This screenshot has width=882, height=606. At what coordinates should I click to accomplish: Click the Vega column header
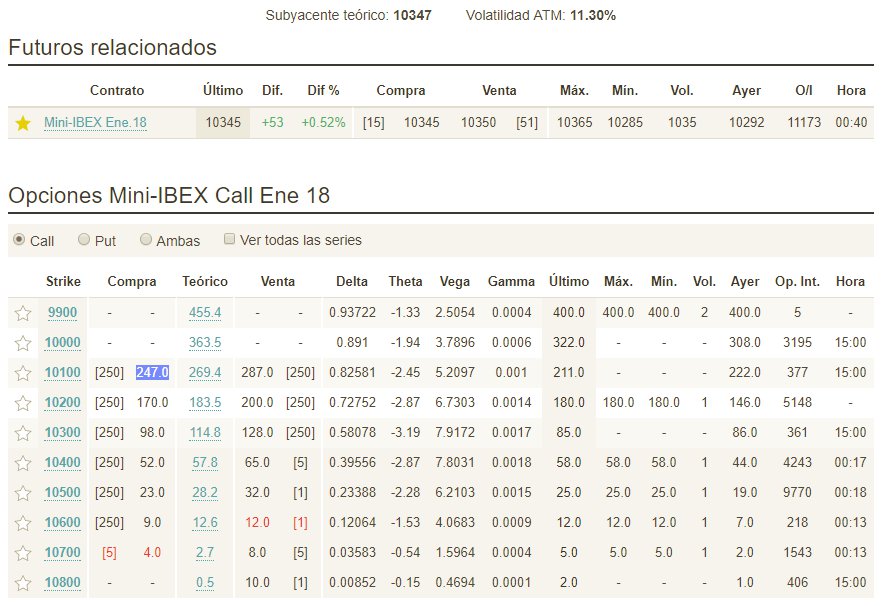454,281
